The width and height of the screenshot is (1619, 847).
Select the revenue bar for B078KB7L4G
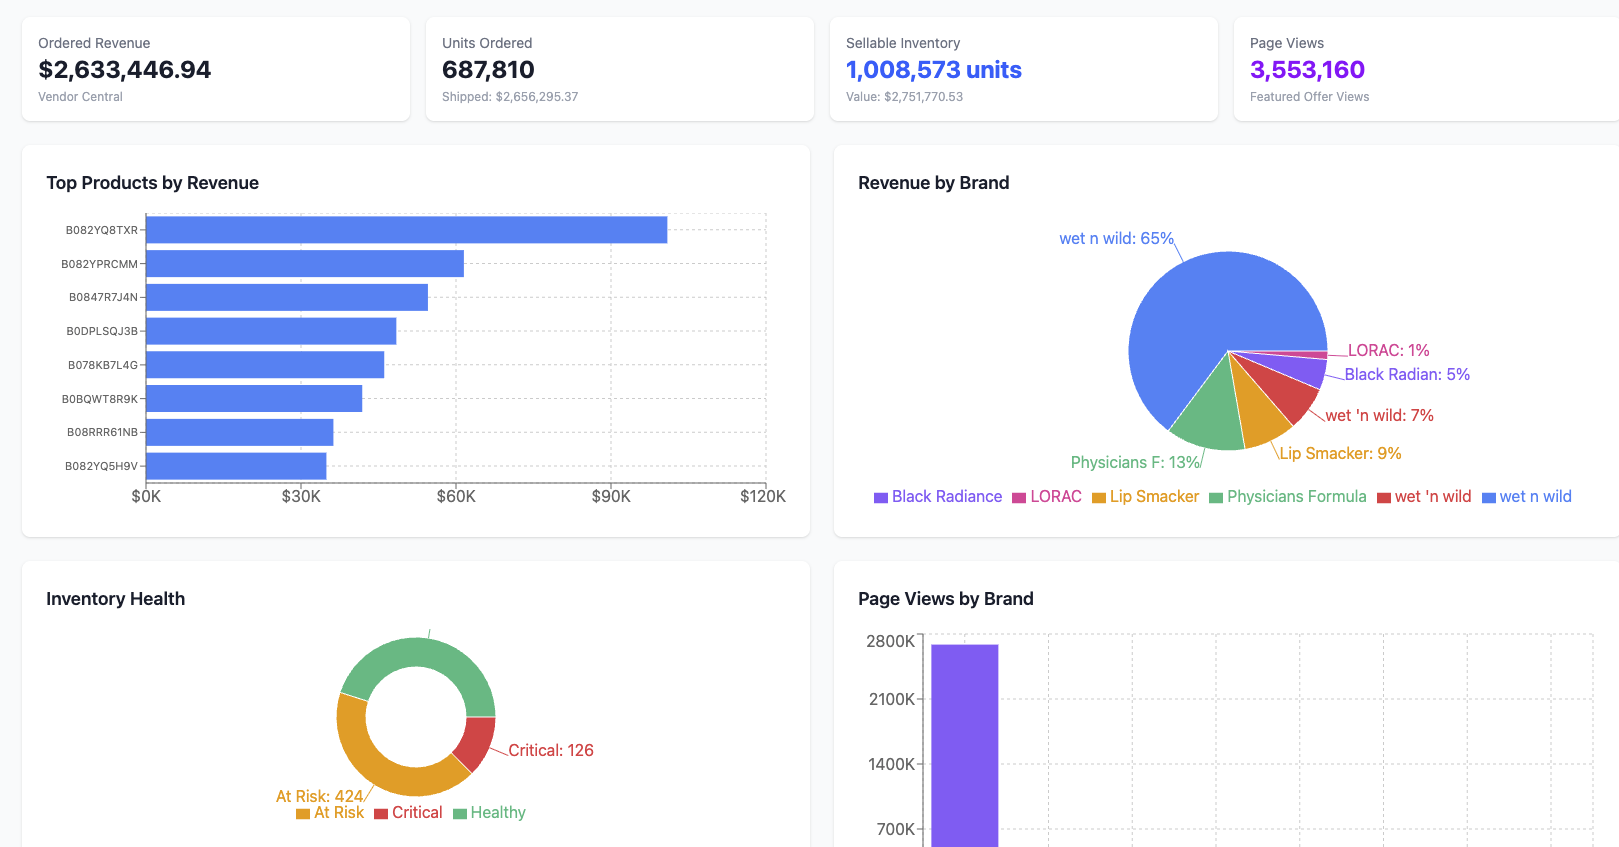[265, 365]
